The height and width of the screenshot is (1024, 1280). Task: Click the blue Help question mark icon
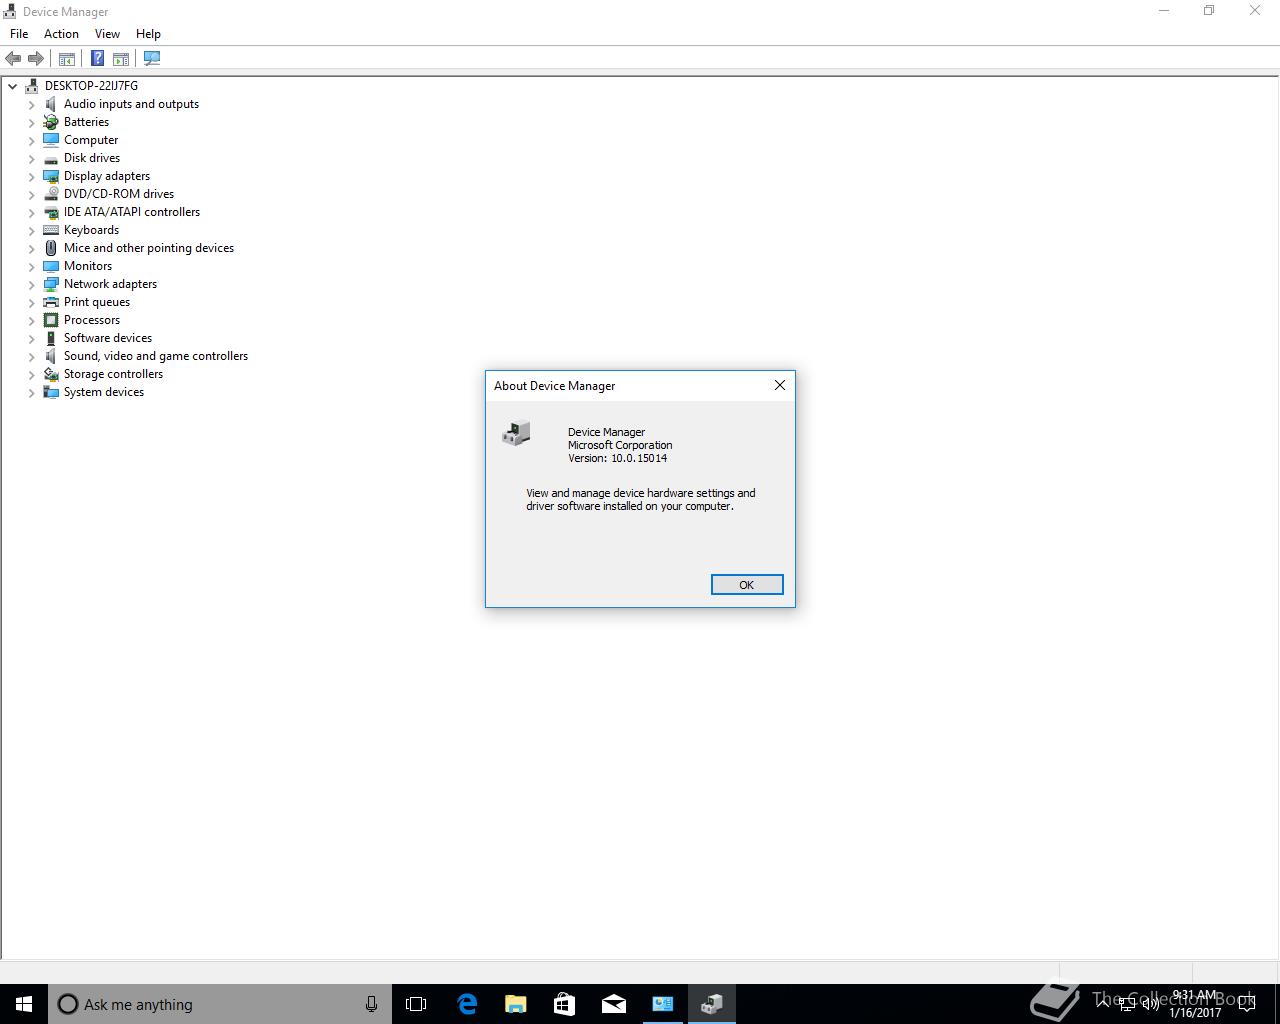[x=97, y=59]
